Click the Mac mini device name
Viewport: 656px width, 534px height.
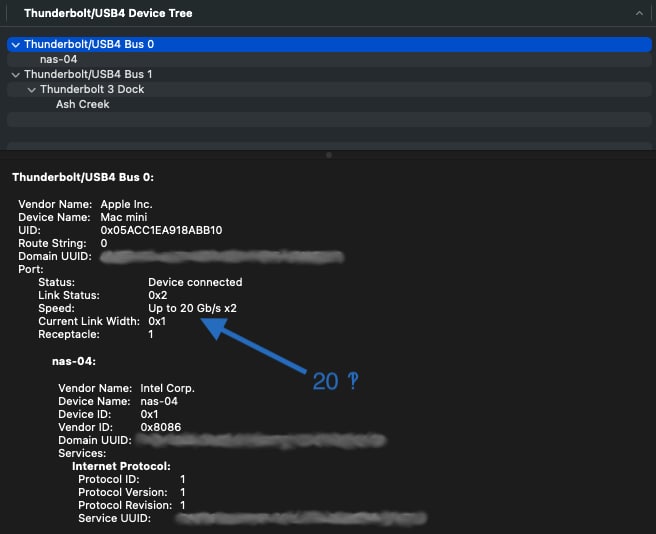tap(124, 217)
